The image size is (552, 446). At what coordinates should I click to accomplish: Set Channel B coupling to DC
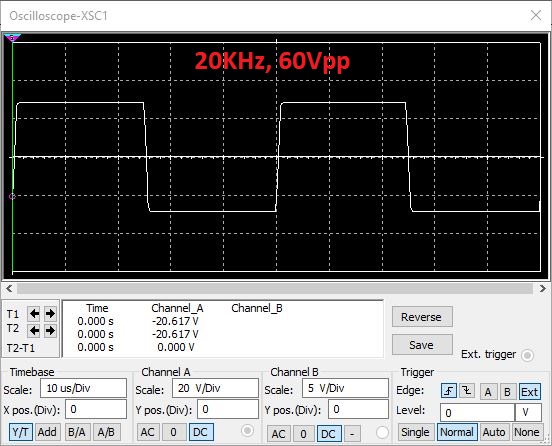(x=329, y=434)
